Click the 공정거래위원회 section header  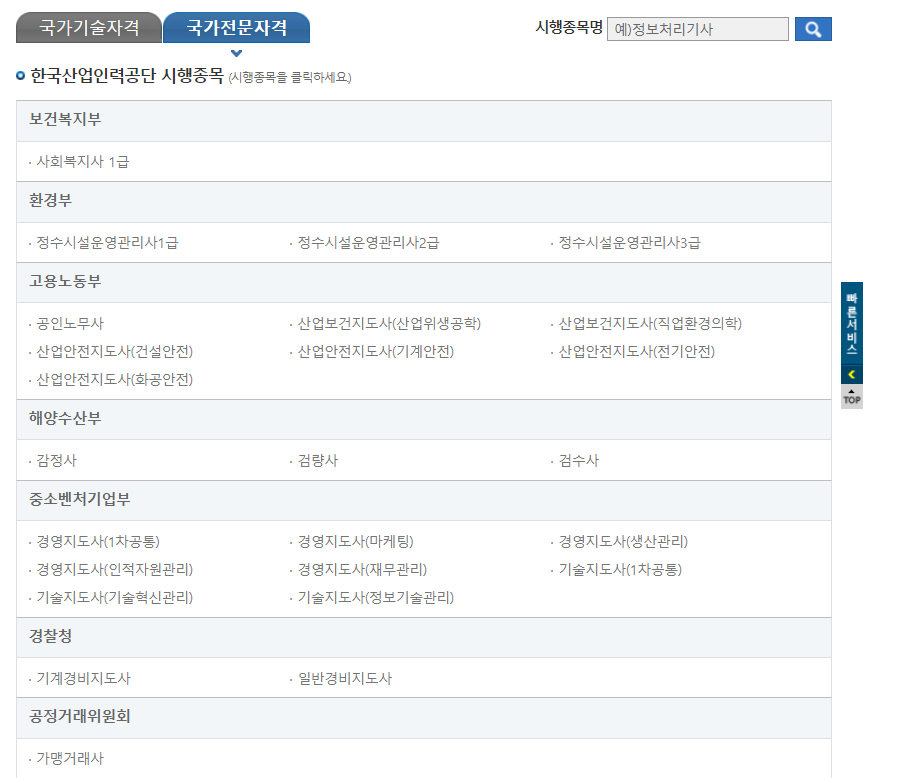(x=423, y=718)
